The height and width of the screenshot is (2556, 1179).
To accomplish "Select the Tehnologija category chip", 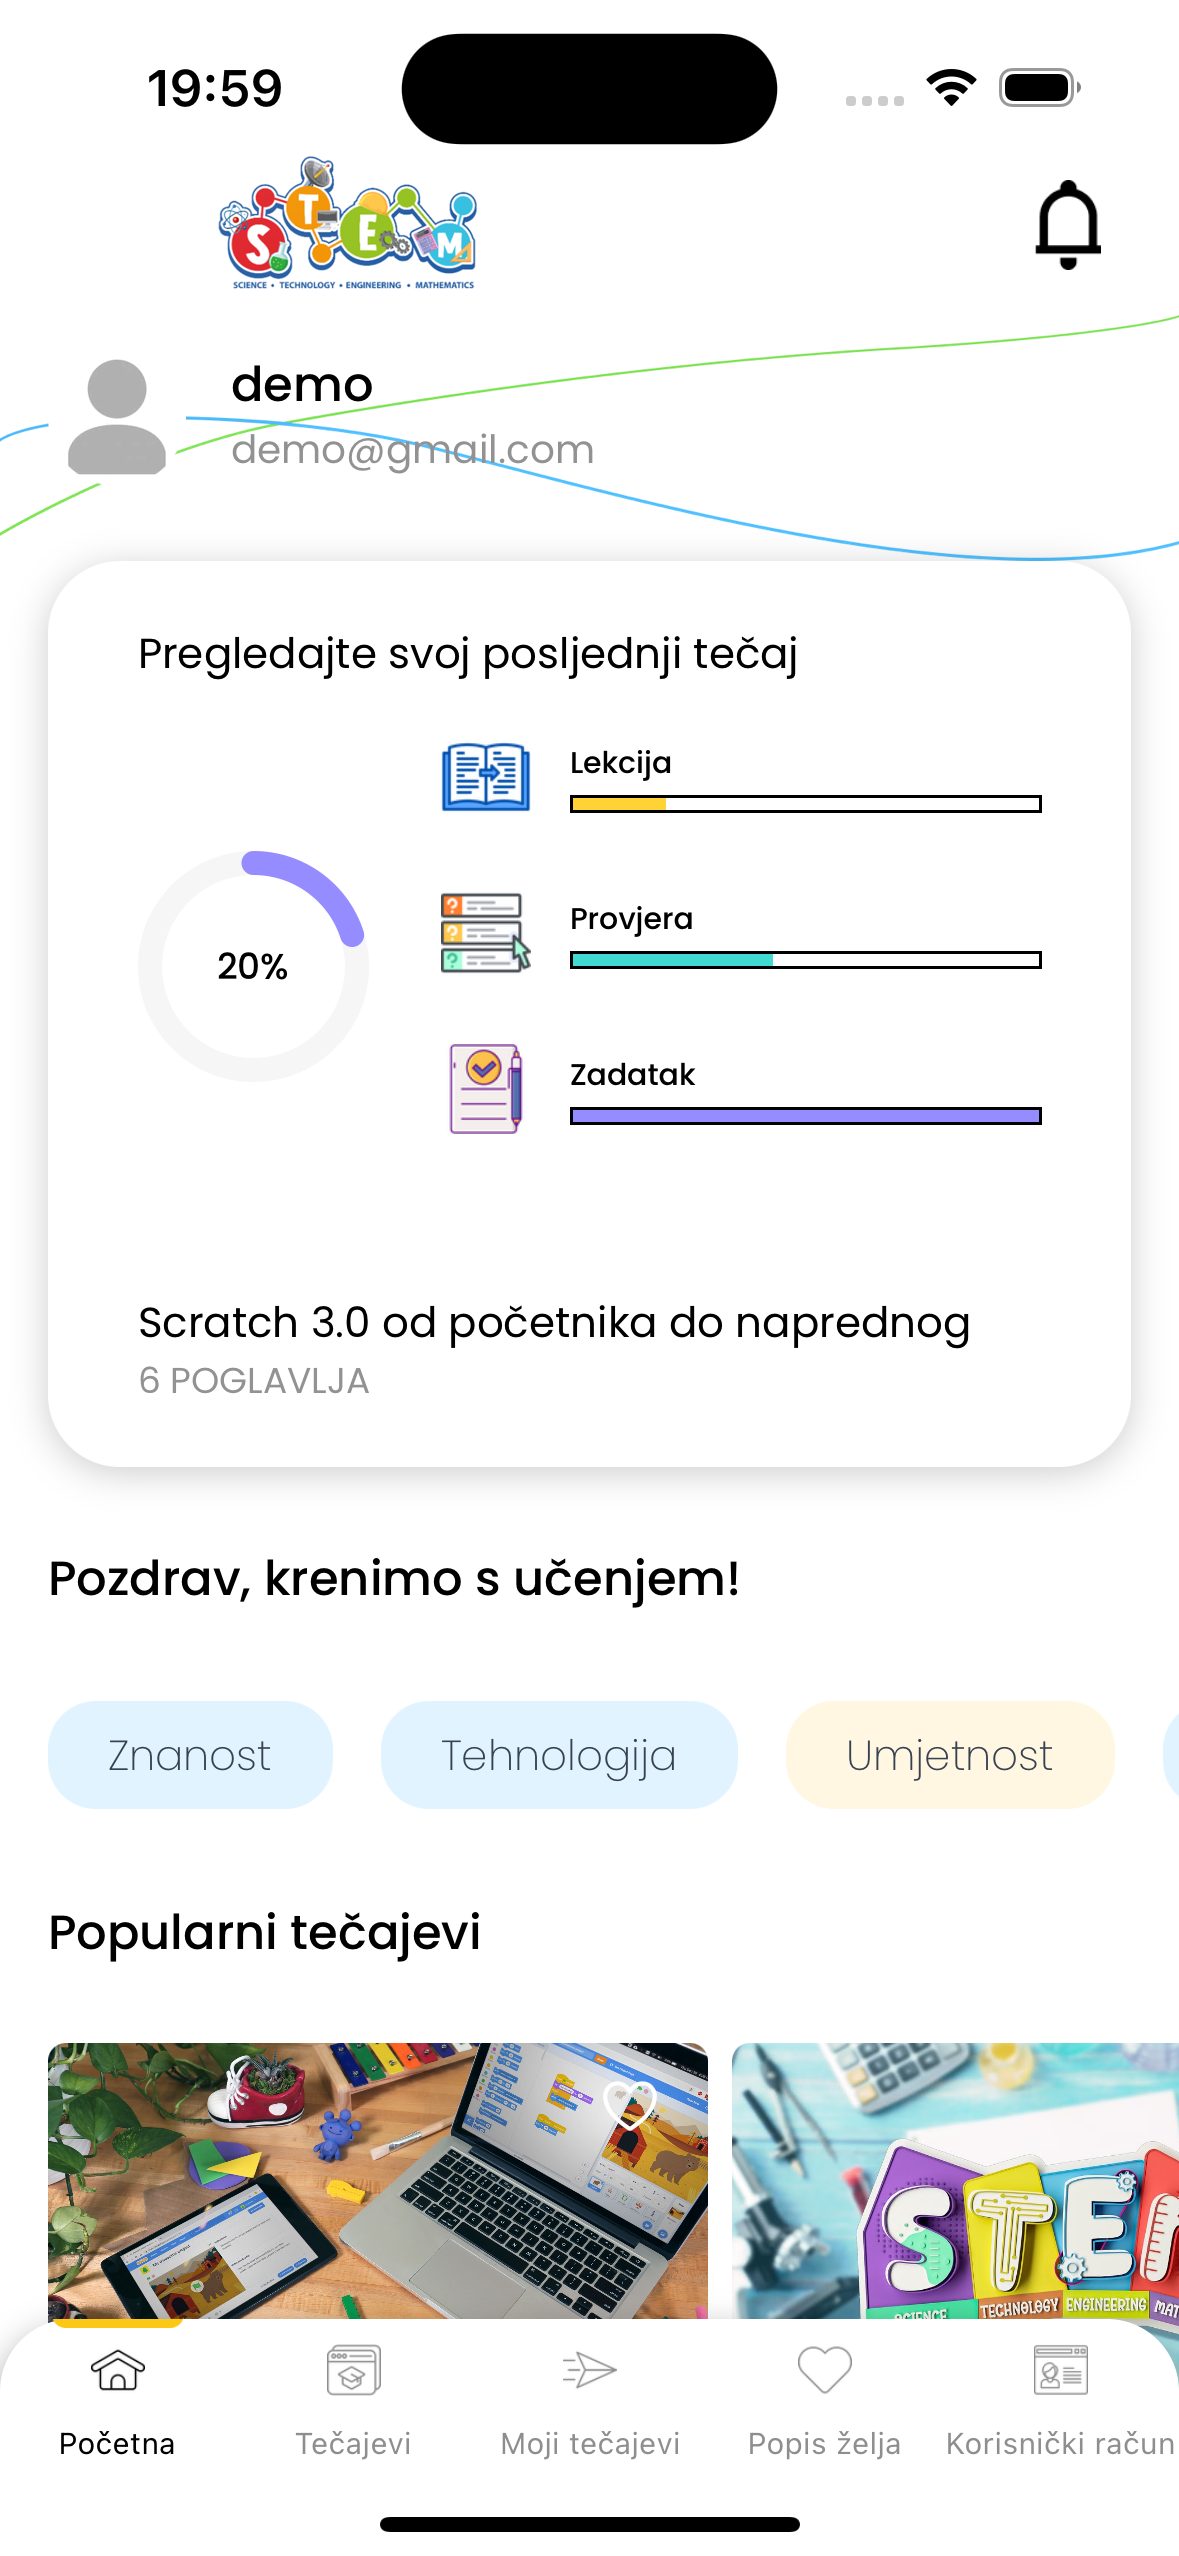I will (559, 1755).
